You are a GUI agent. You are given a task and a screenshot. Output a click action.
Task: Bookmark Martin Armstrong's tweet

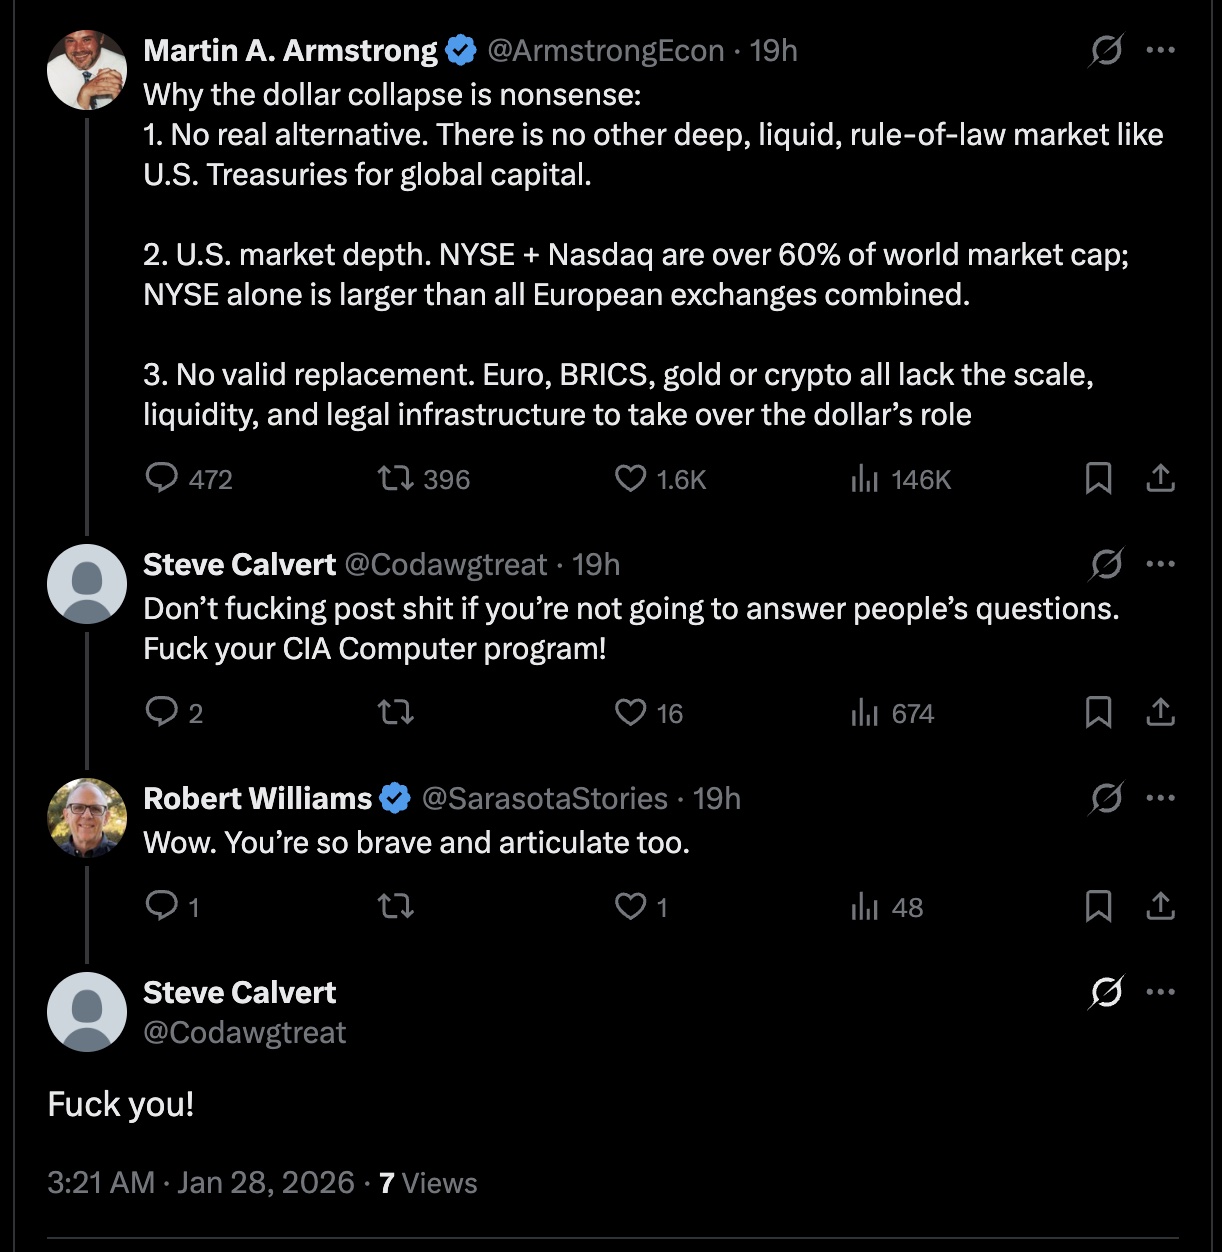(1098, 479)
